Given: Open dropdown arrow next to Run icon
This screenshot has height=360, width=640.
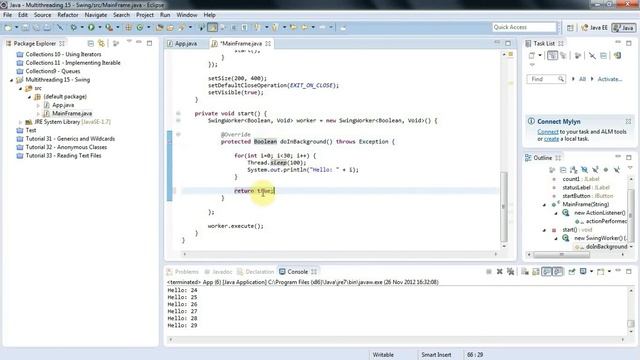Looking at the screenshot, I should (99, 27).
